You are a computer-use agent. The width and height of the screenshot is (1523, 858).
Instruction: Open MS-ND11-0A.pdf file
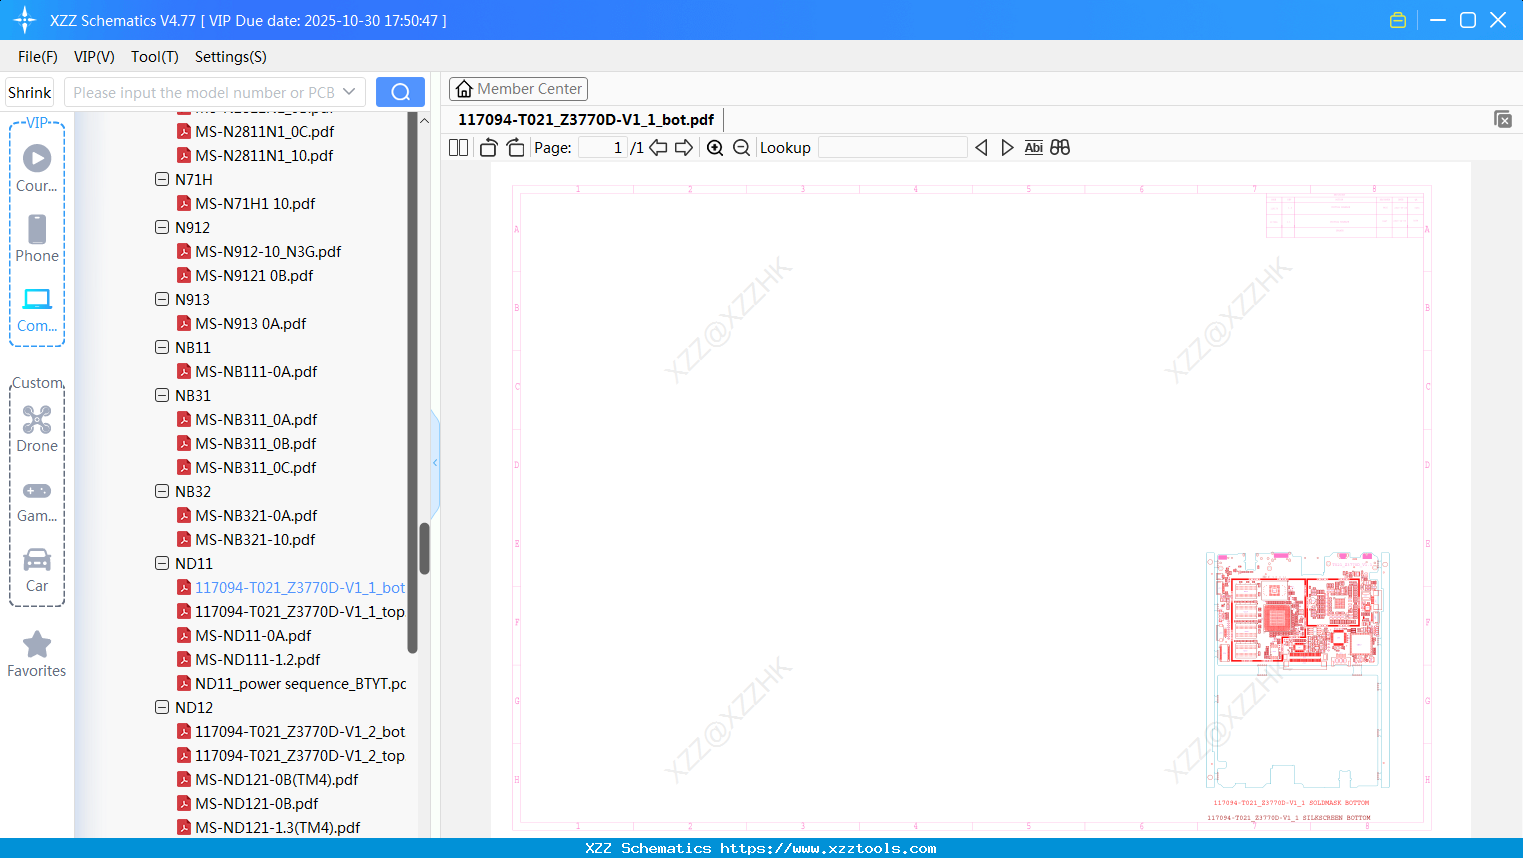click(253, 636)
